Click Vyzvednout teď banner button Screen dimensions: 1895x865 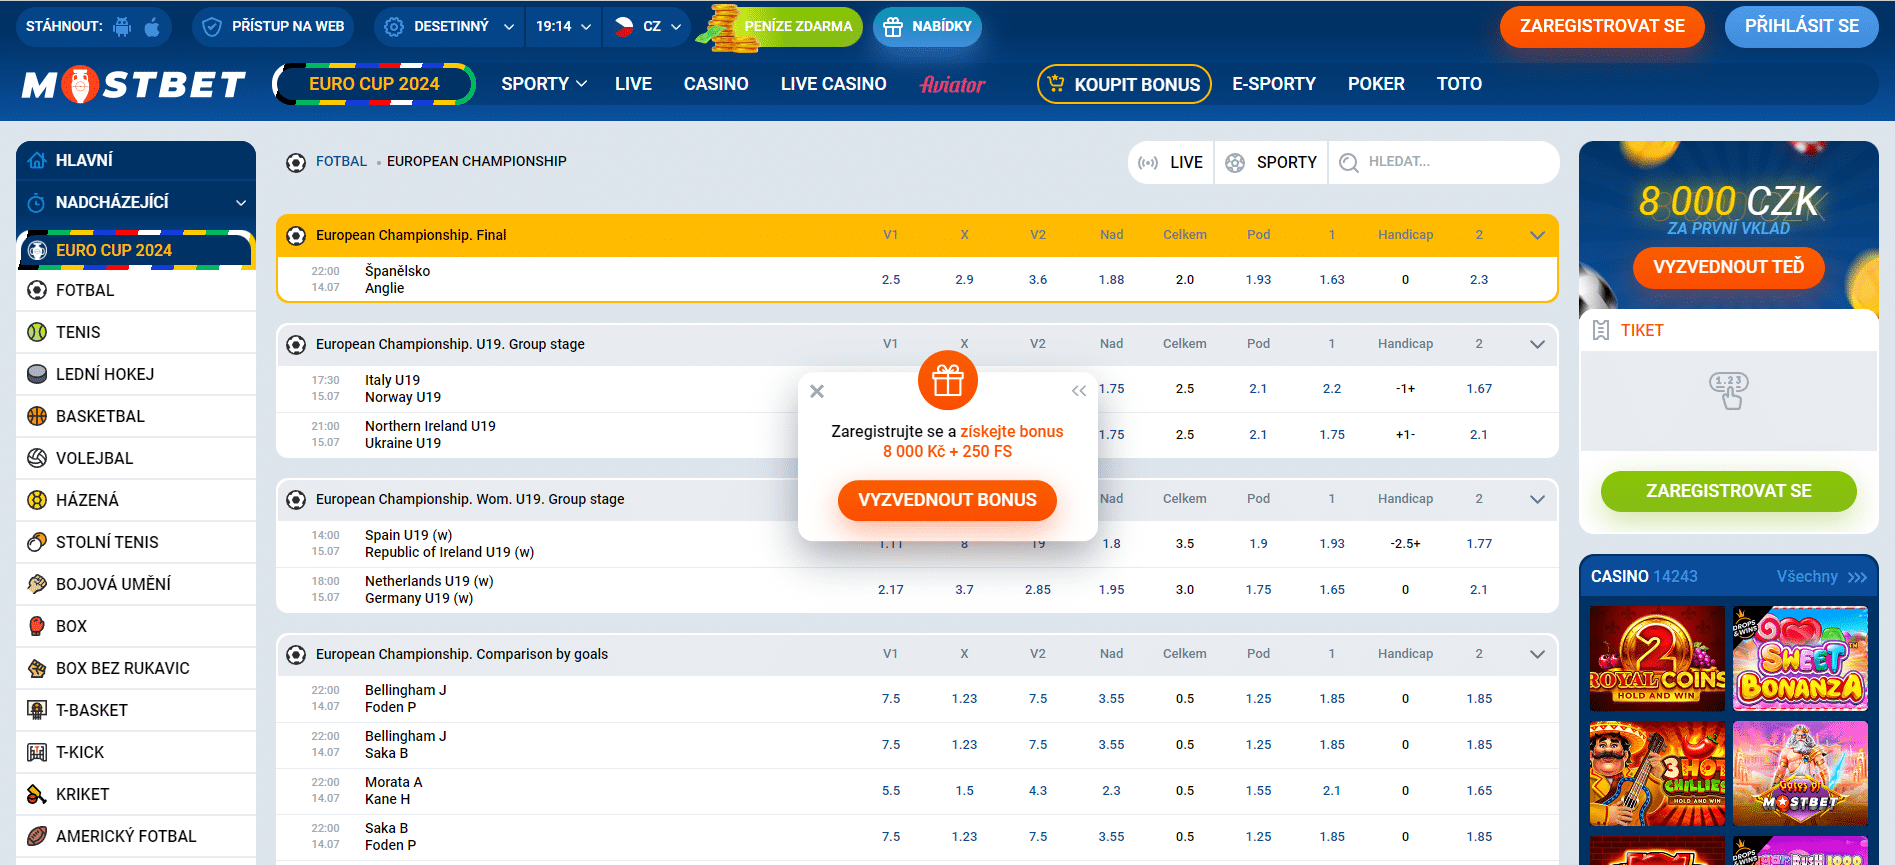coord(1728,267)
